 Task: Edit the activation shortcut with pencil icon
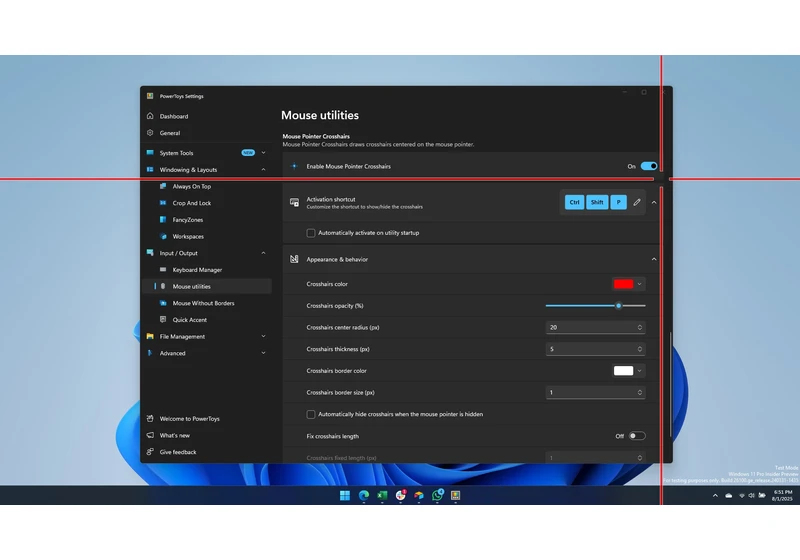coord(637,202)
